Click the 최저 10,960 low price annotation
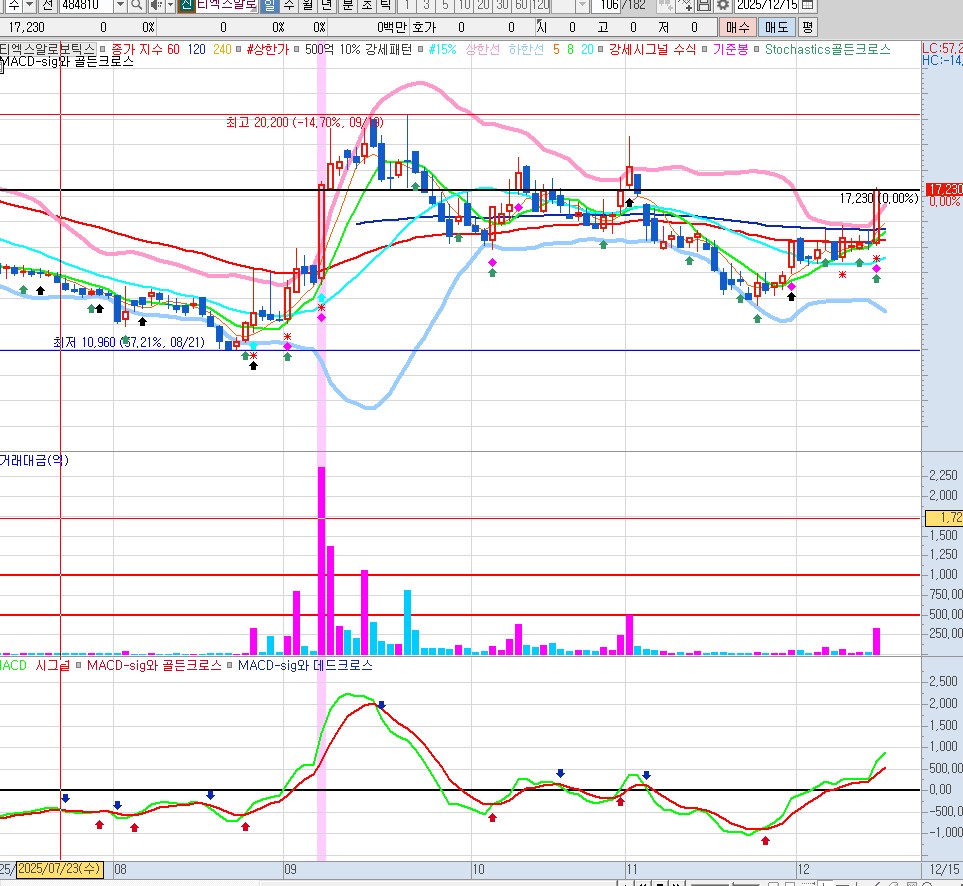The image size is (963, 886). click(129, 342)
